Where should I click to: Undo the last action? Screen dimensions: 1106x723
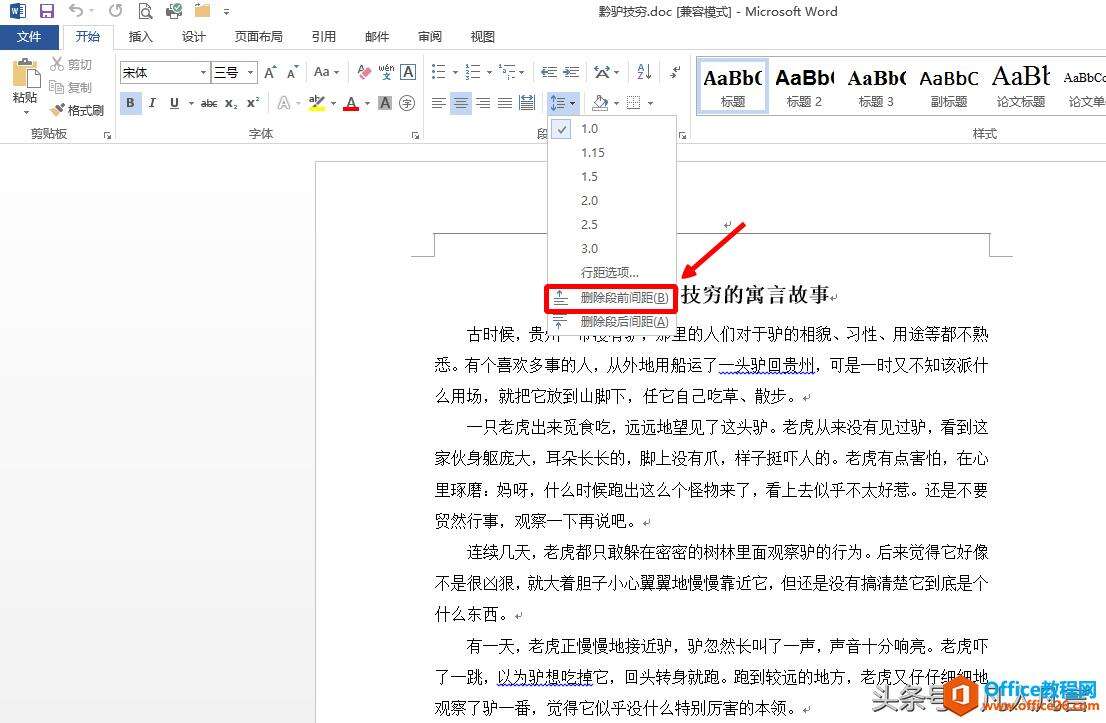[75, 11]
